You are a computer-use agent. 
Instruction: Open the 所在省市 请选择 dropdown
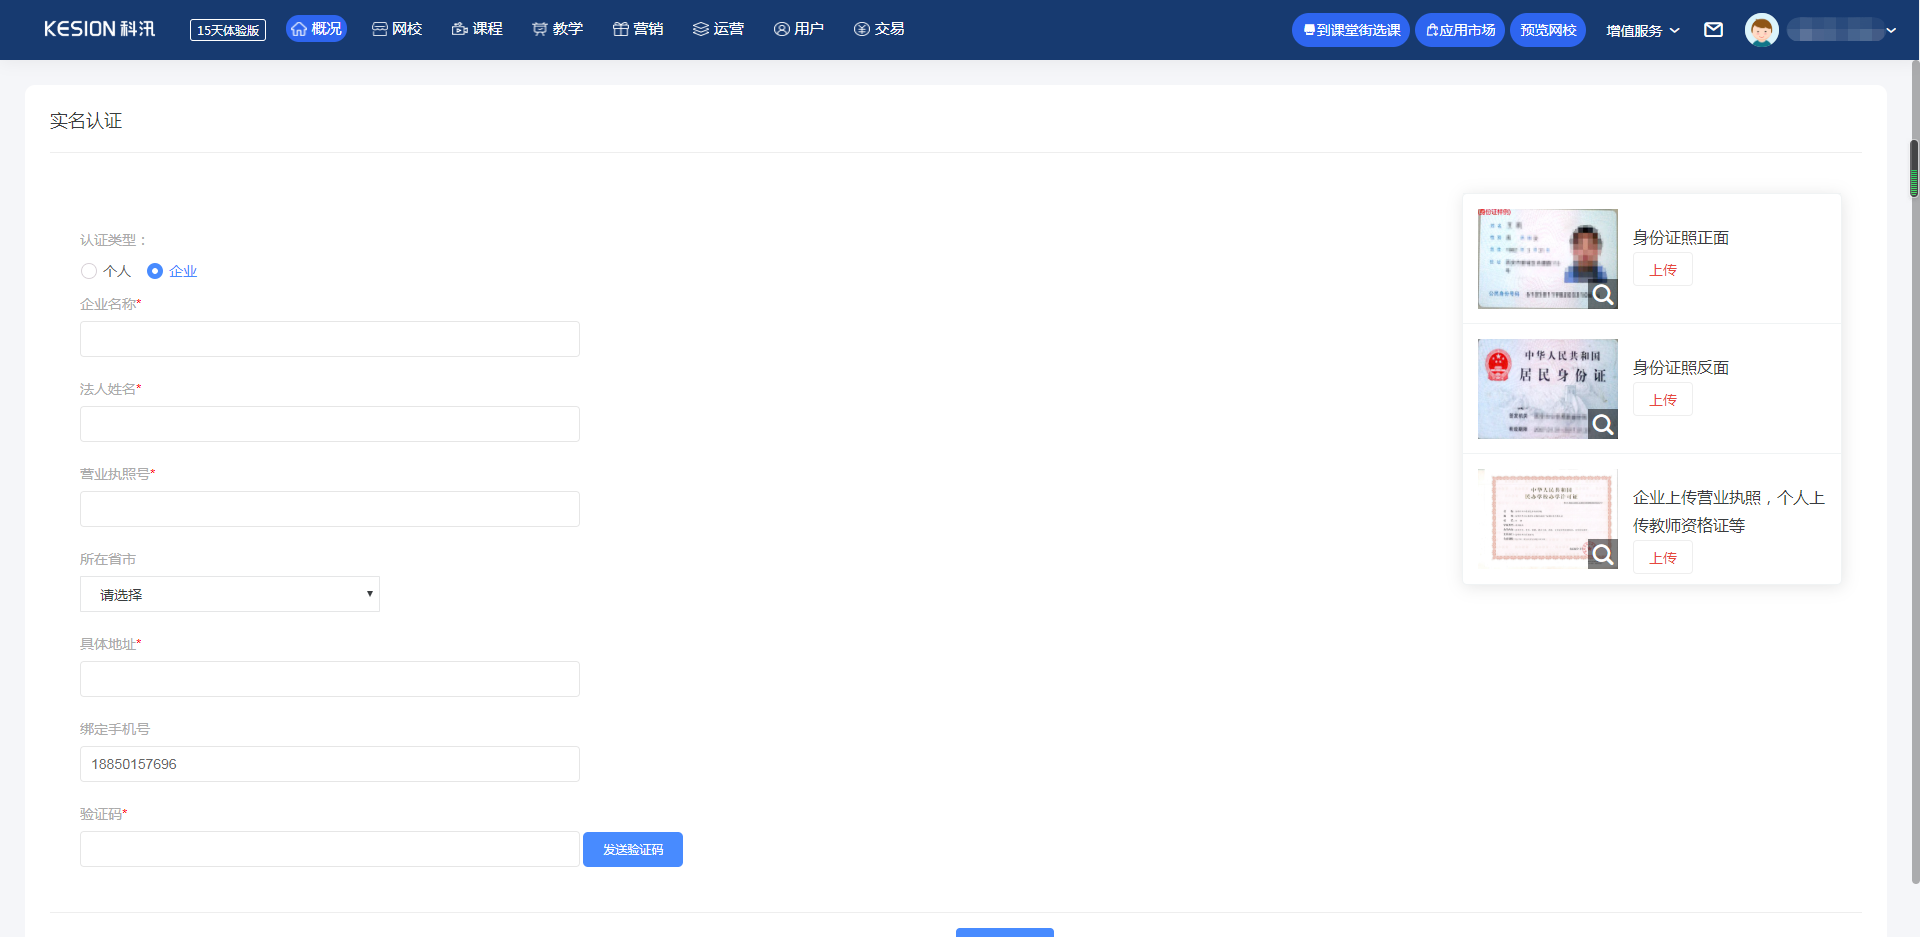230,594
